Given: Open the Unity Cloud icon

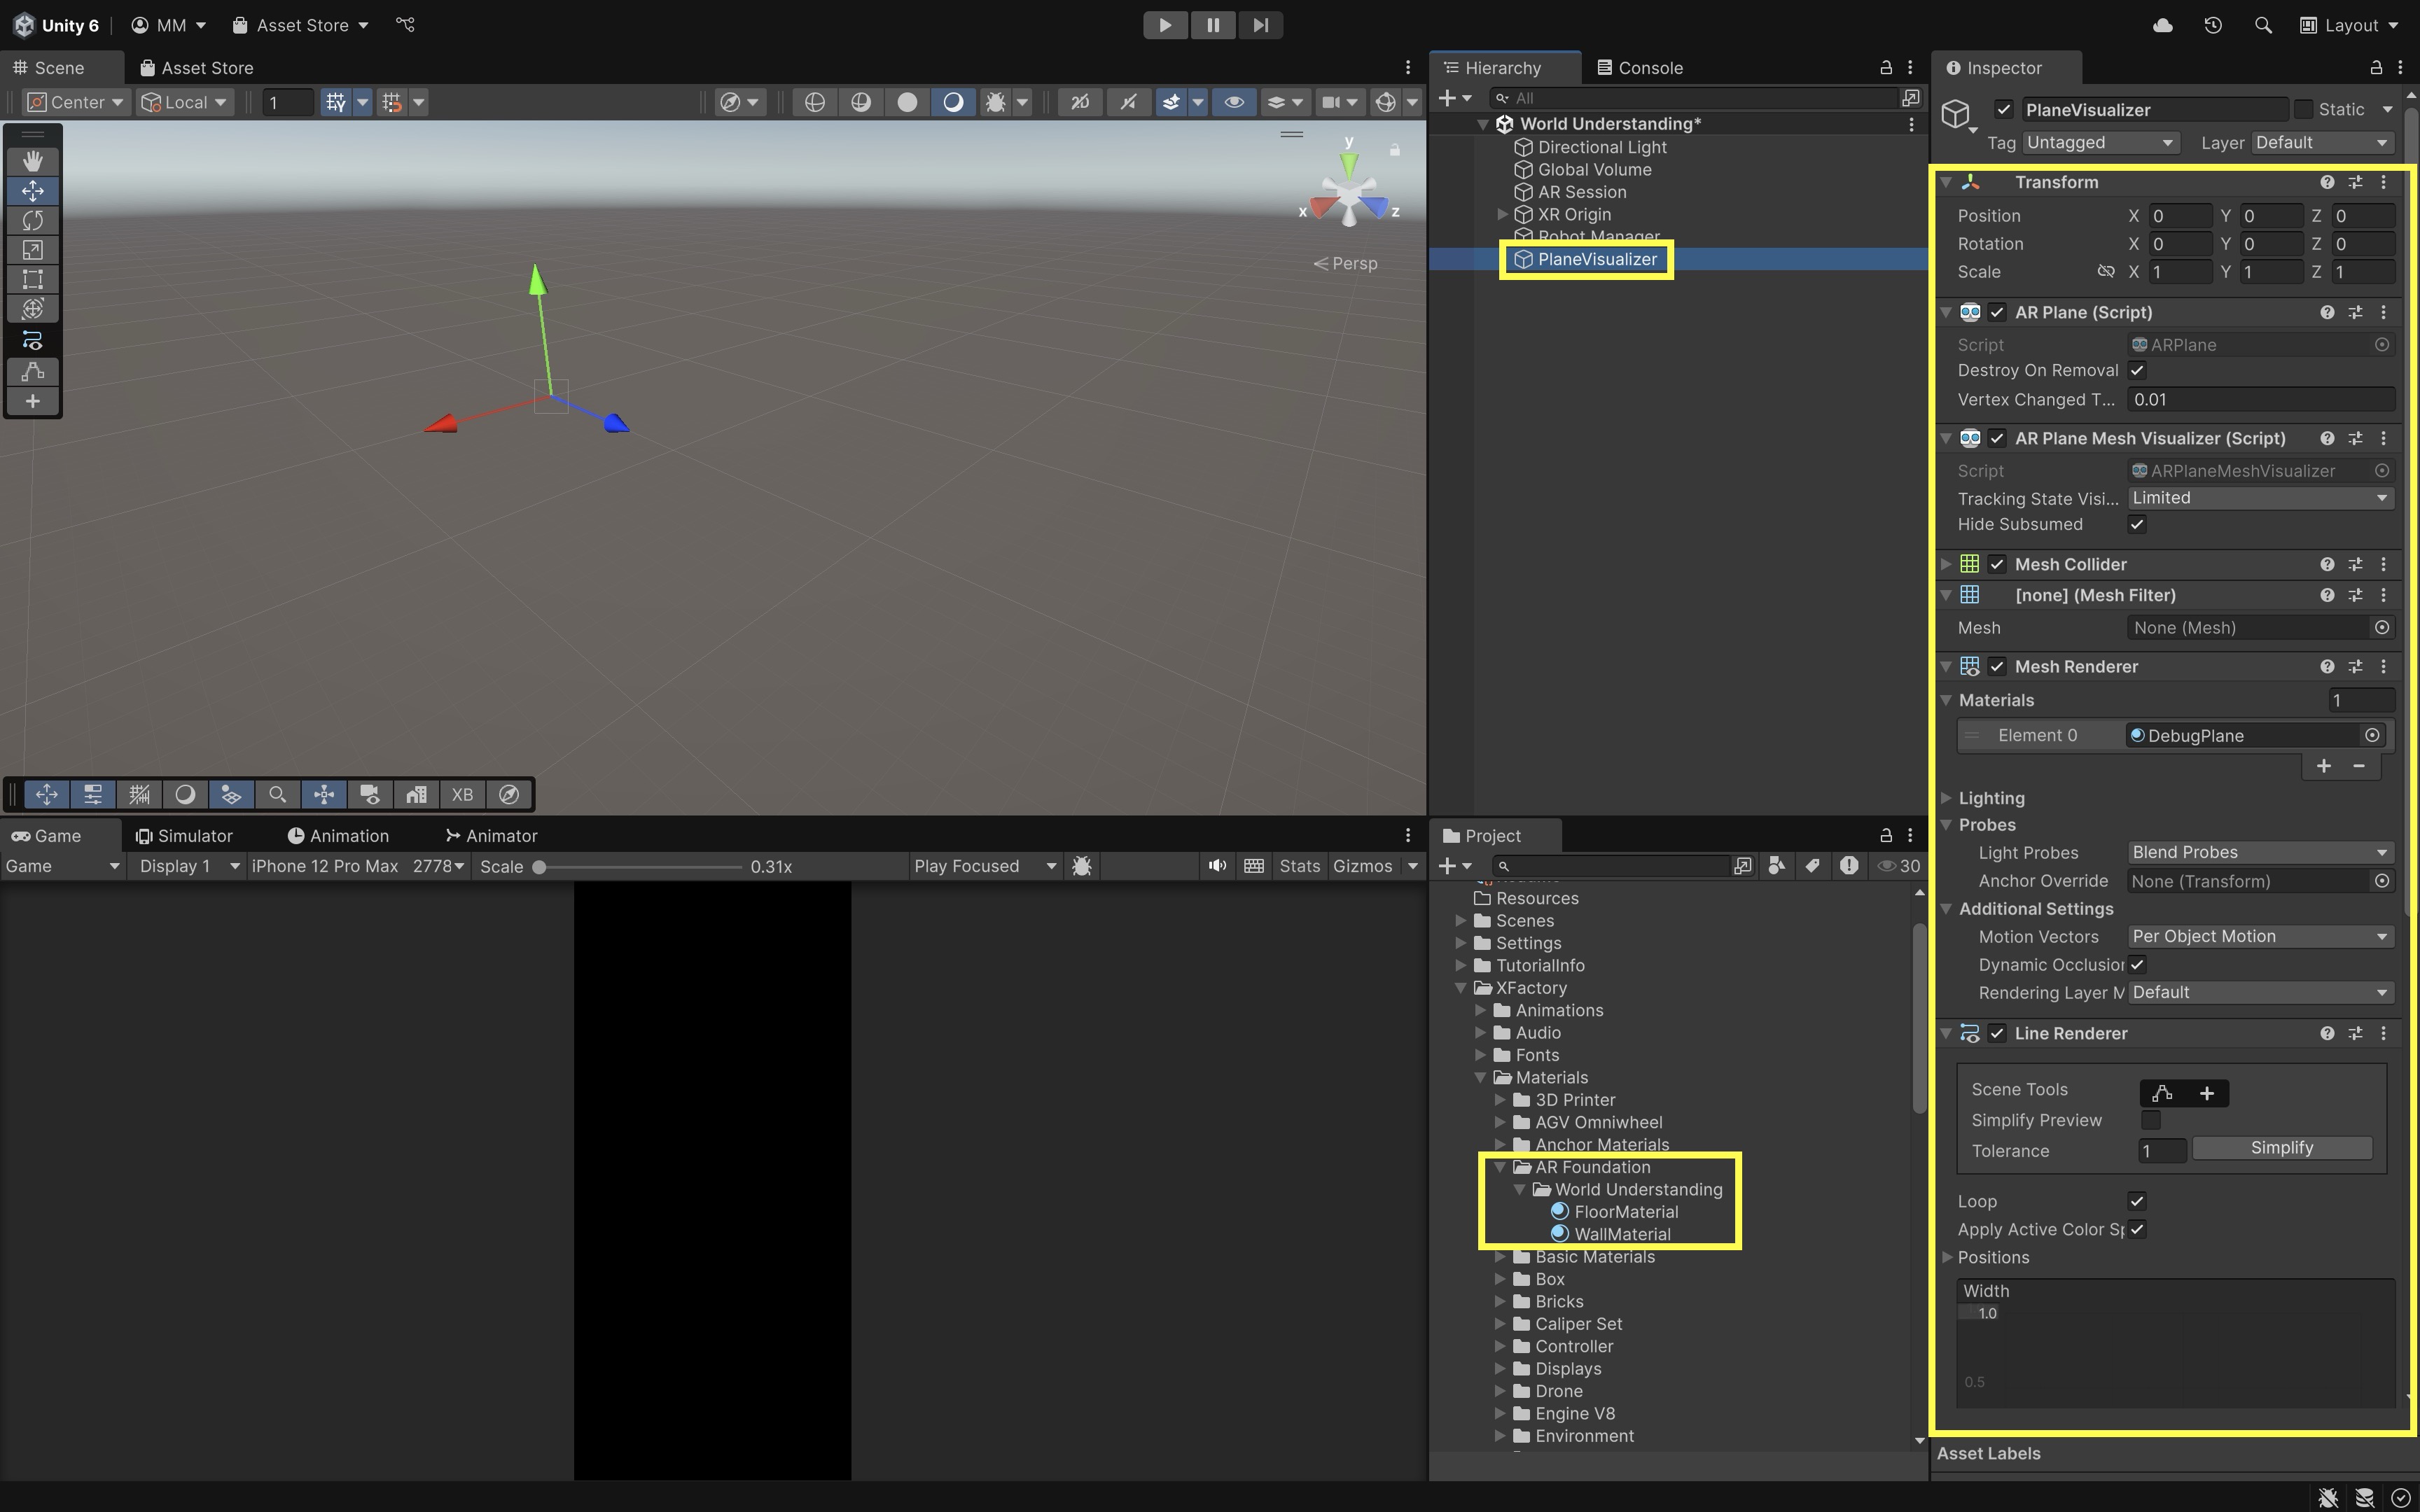Looking at the screenshot, I should 2162,25.
